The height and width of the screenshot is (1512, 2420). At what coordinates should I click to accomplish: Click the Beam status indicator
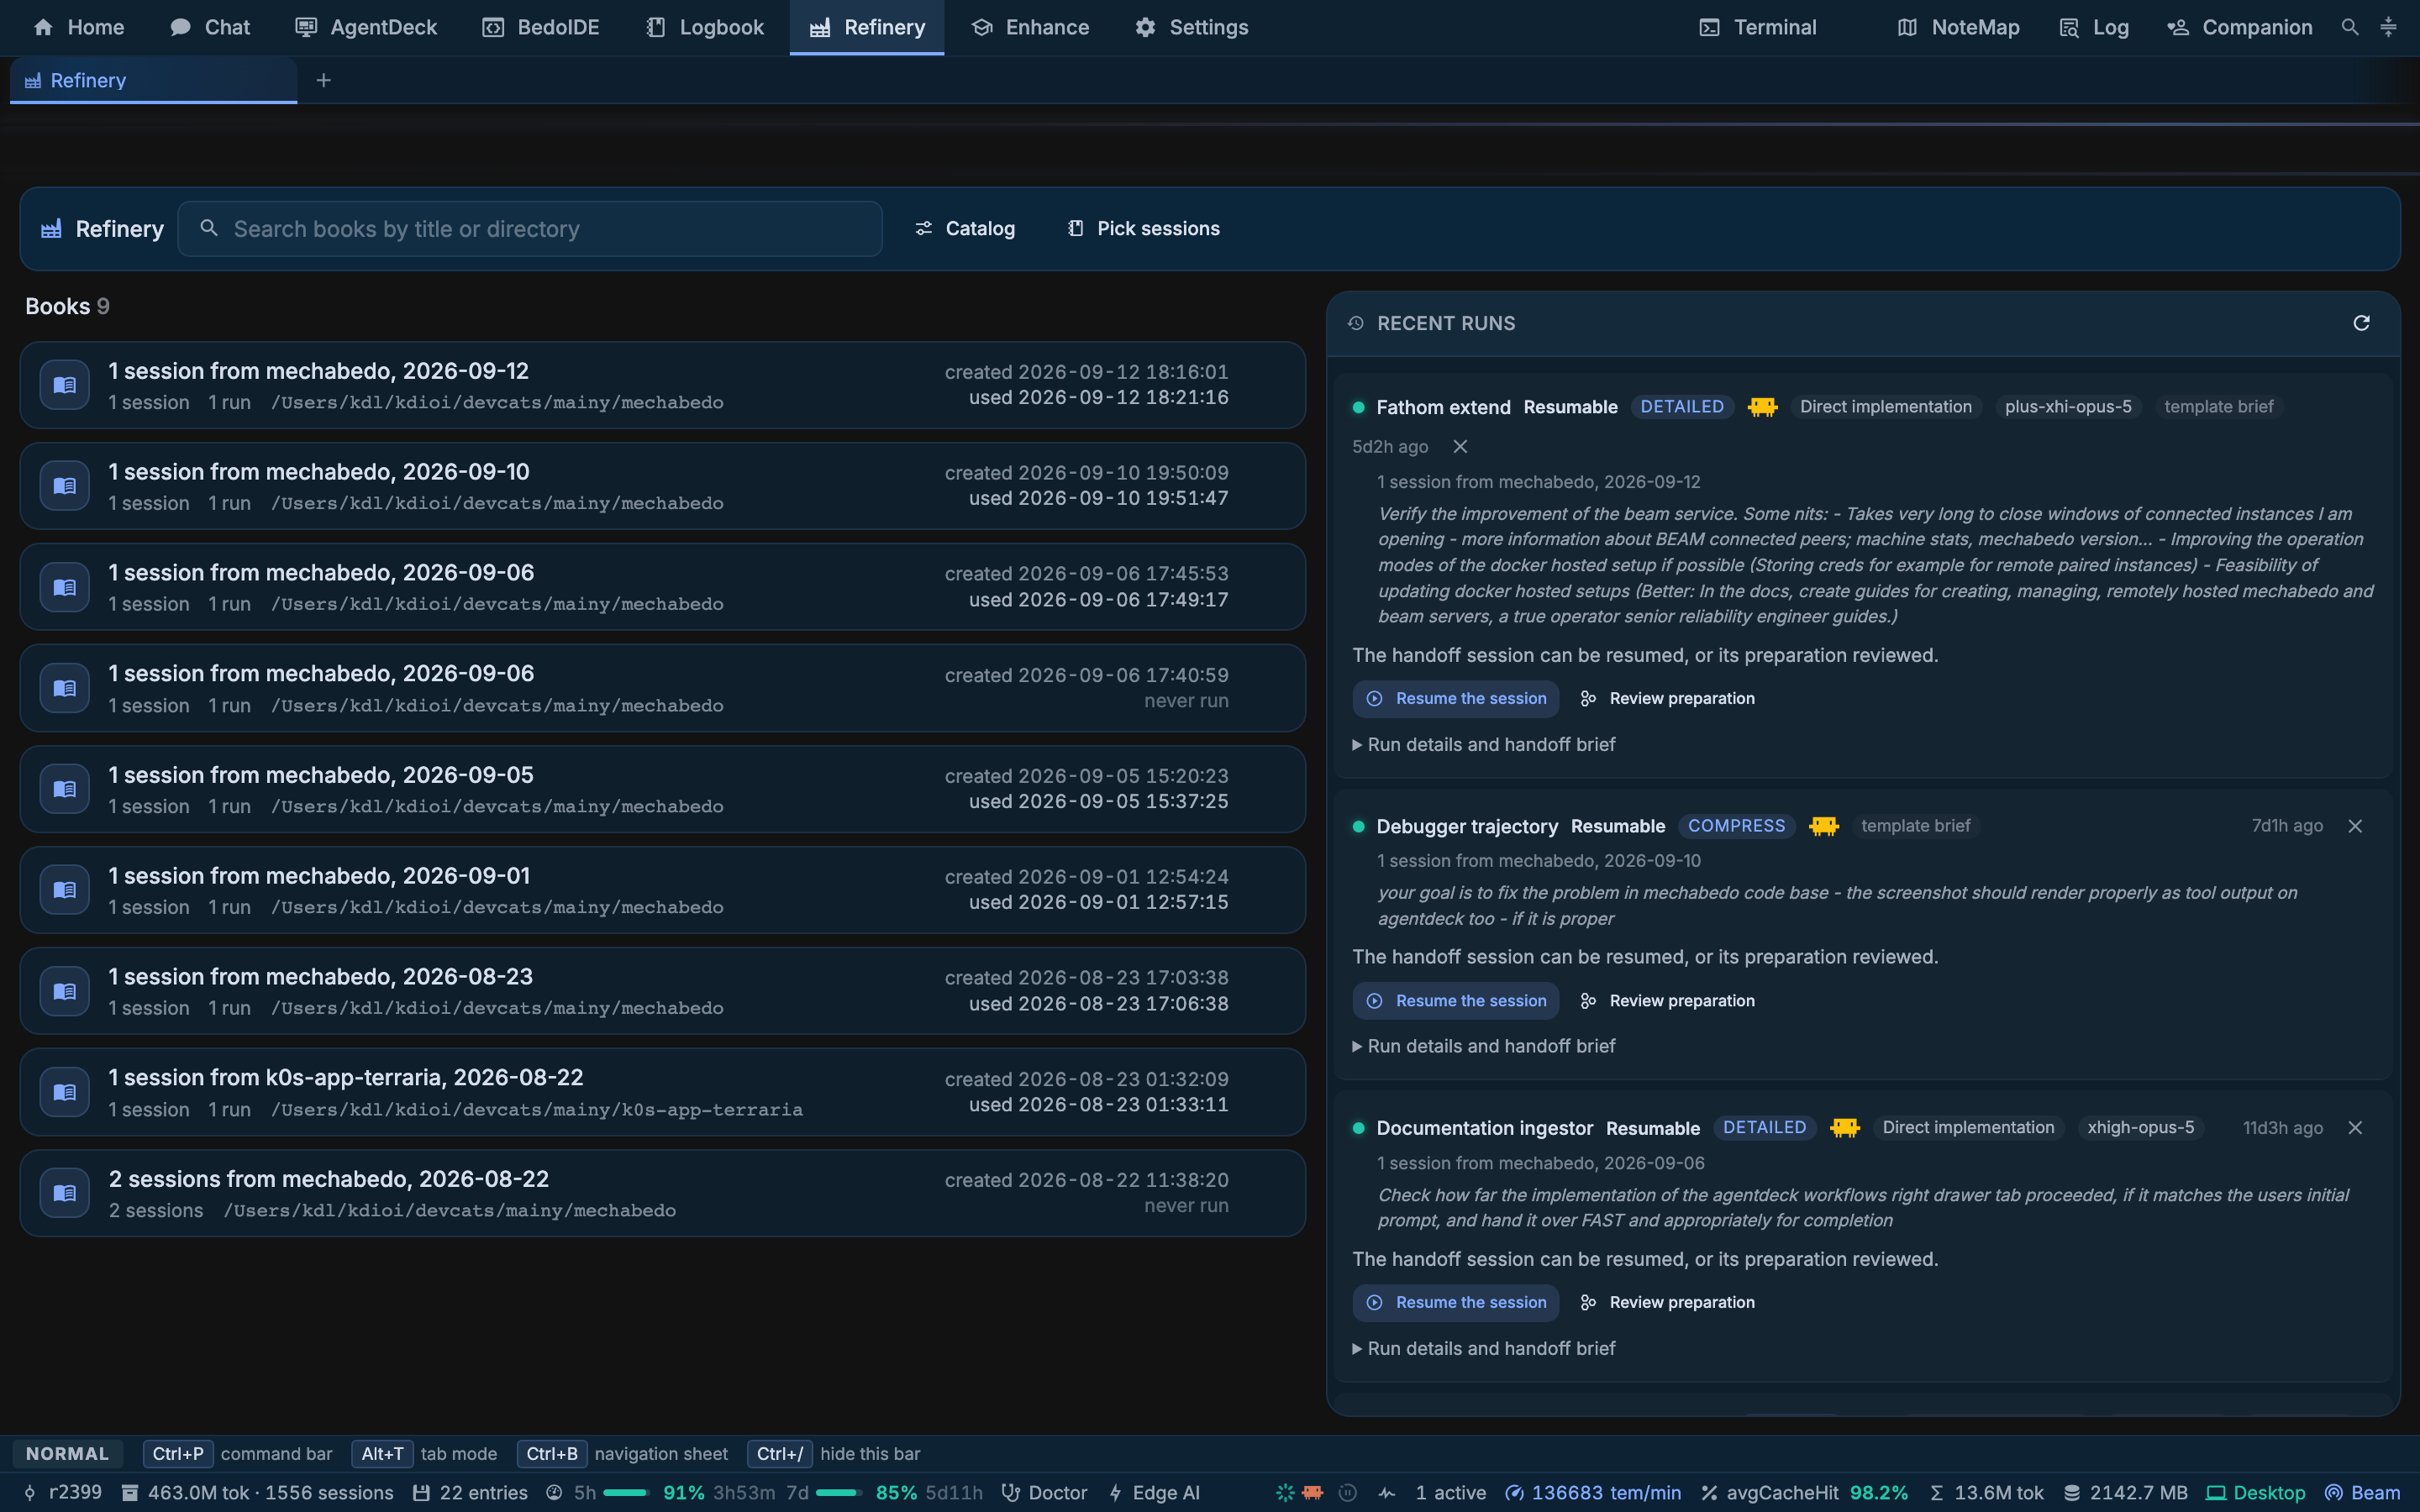pyautogui.click(x=2363, y=1493)
